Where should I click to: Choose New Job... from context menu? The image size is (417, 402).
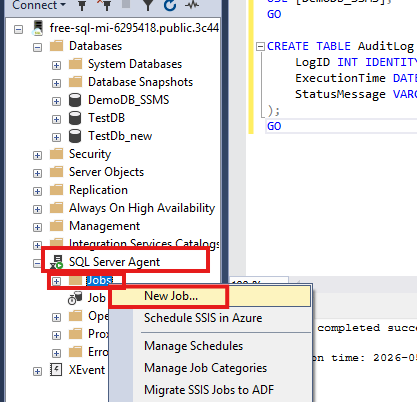(x=210, y=296)
